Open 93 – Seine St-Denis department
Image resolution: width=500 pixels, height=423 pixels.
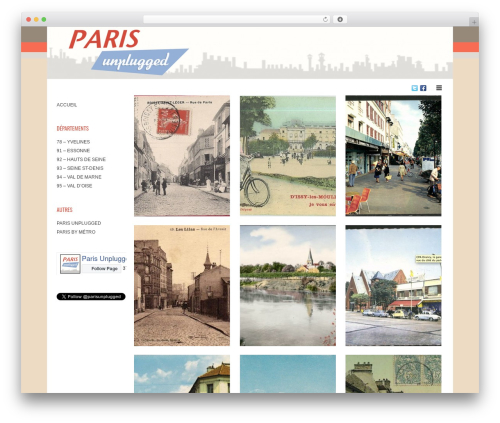click(80, 168)
